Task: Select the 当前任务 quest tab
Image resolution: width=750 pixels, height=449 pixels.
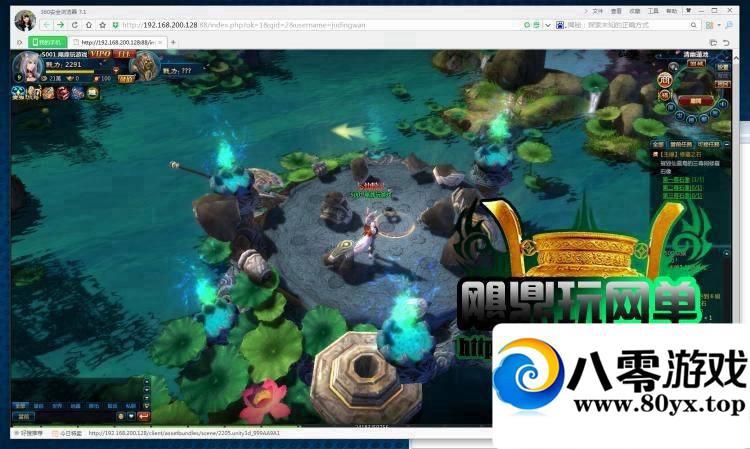Action: [x=681, y=144]
